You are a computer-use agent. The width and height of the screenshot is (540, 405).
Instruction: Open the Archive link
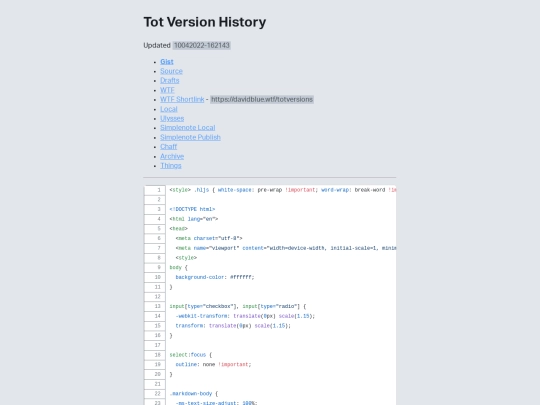(x=172, y=156)
